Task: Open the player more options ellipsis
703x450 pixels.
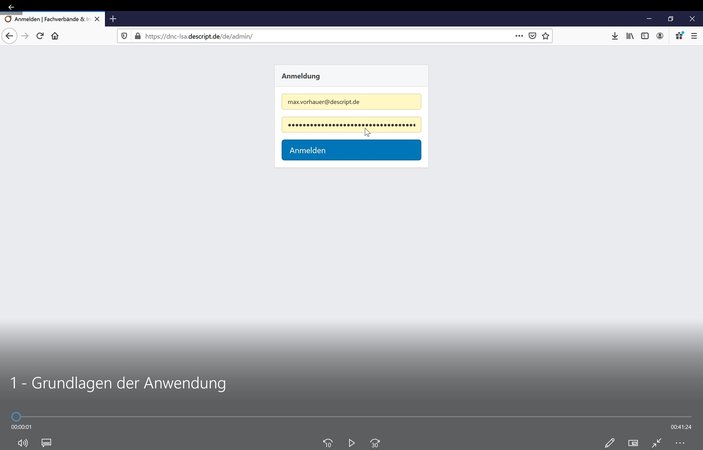Action: pyautogui.click(x=680, y=443)
